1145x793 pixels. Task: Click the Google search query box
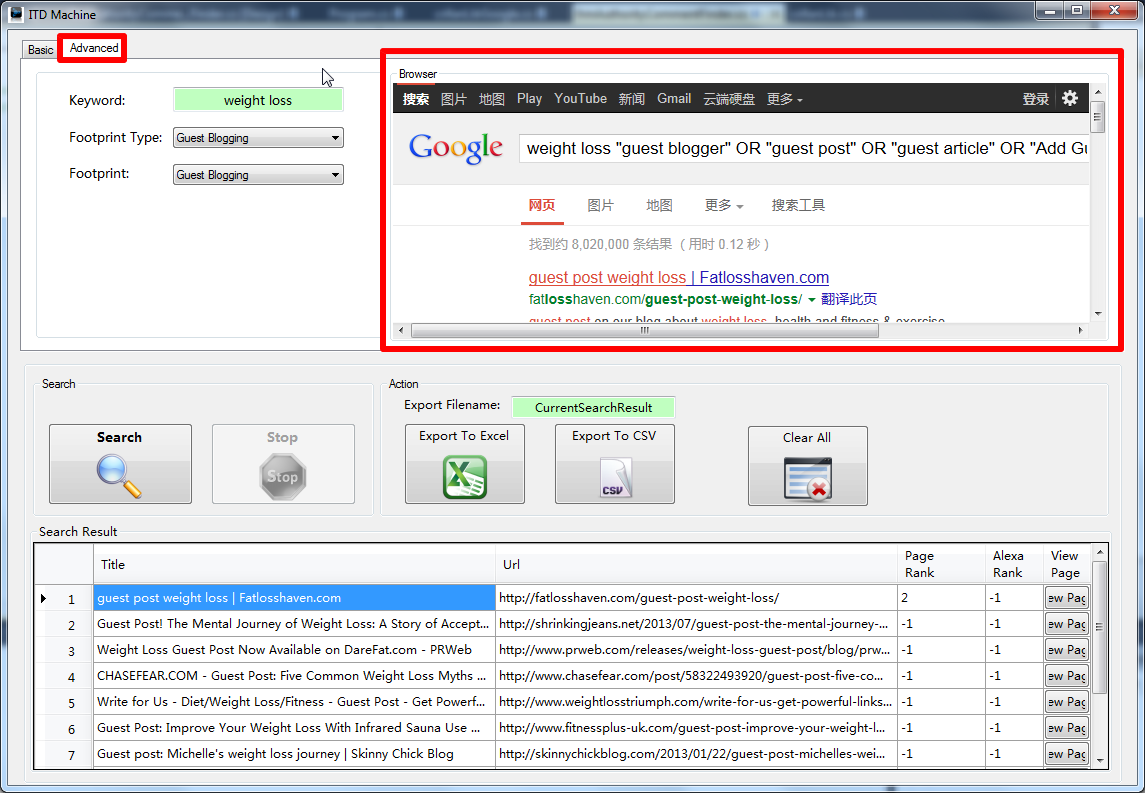(x=803, y=148)
